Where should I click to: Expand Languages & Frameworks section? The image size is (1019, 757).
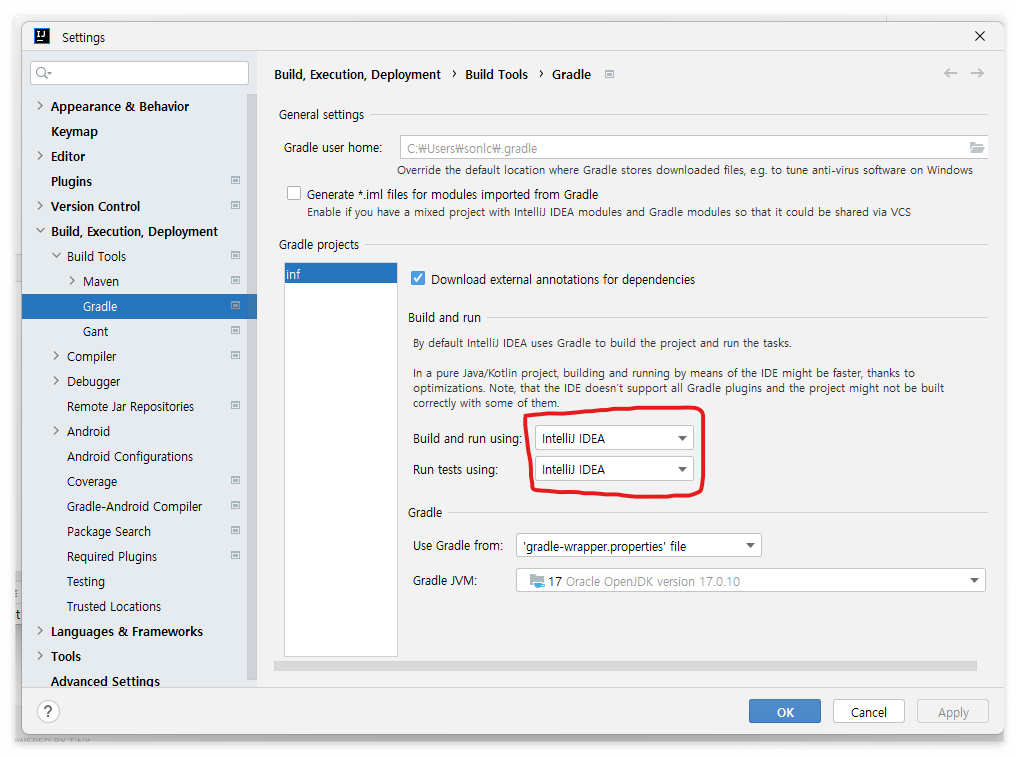click(x=40, y=631)
